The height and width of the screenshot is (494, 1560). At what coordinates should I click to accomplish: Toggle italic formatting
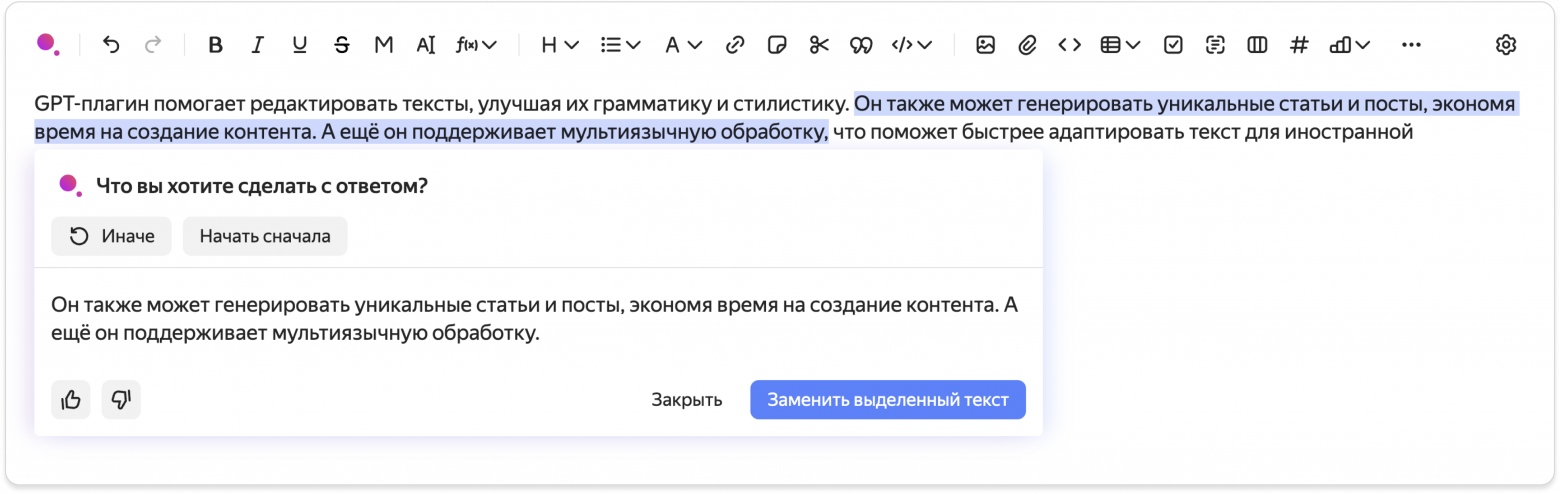(257, 44)
